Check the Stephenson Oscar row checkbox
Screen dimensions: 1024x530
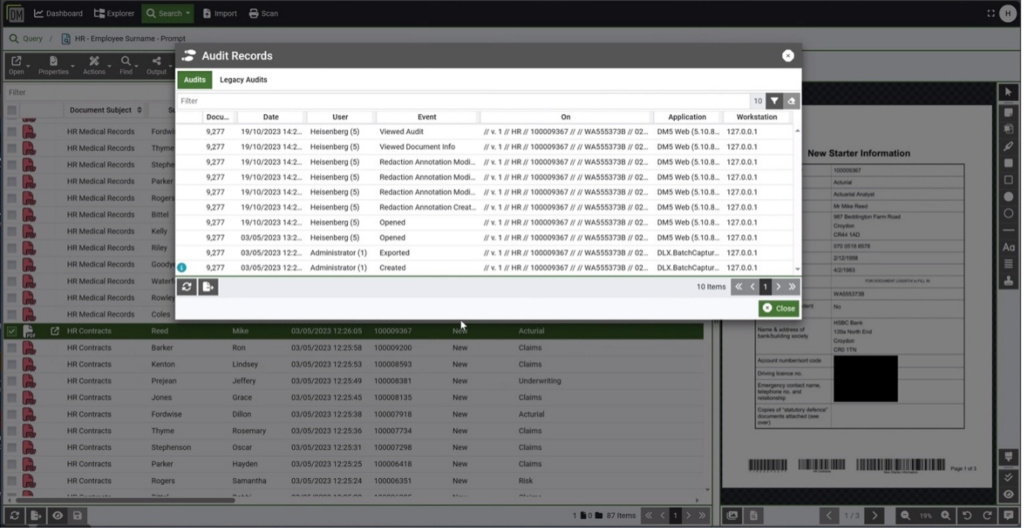12,448
